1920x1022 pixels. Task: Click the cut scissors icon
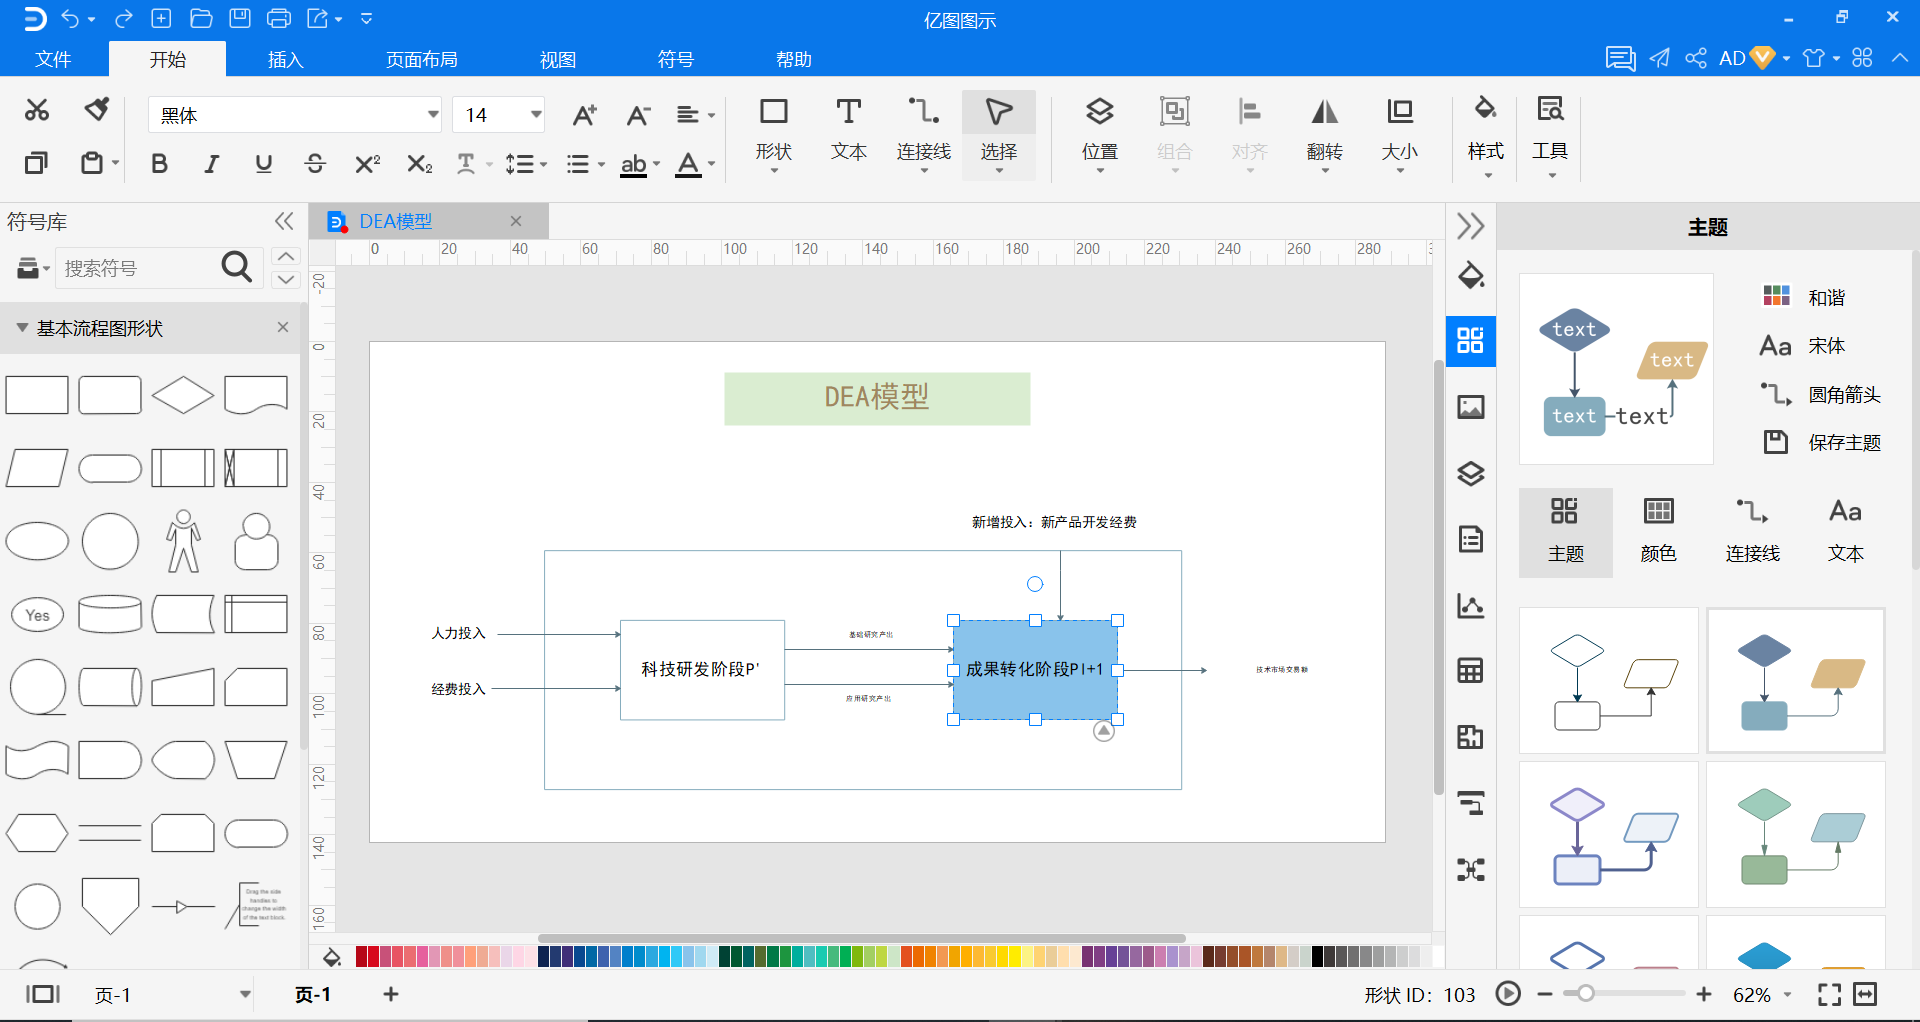[37, 109]
